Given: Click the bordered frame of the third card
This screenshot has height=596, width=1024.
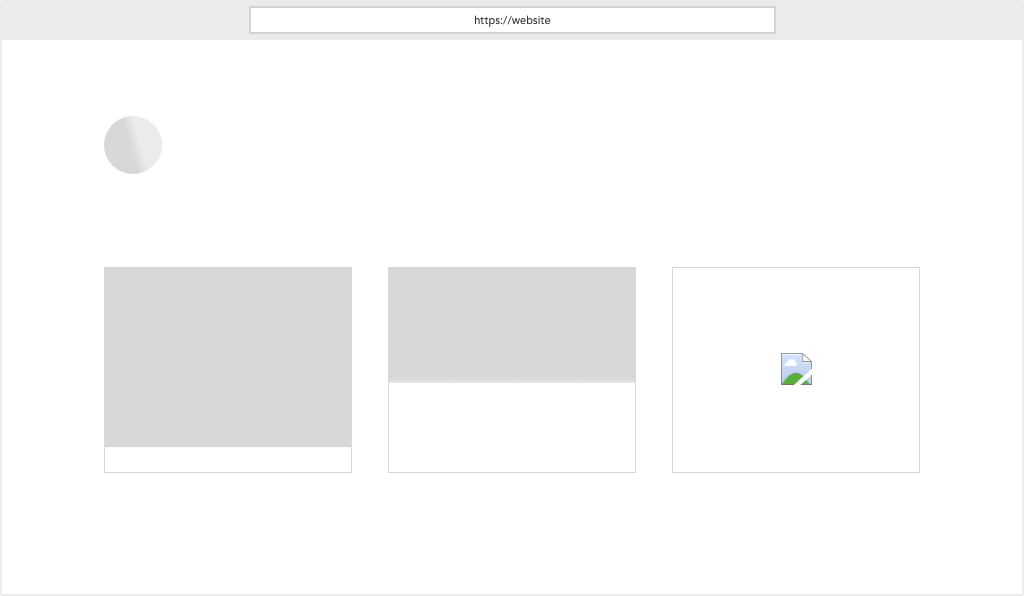Looking at the screenshot, I should coord(672,369).
